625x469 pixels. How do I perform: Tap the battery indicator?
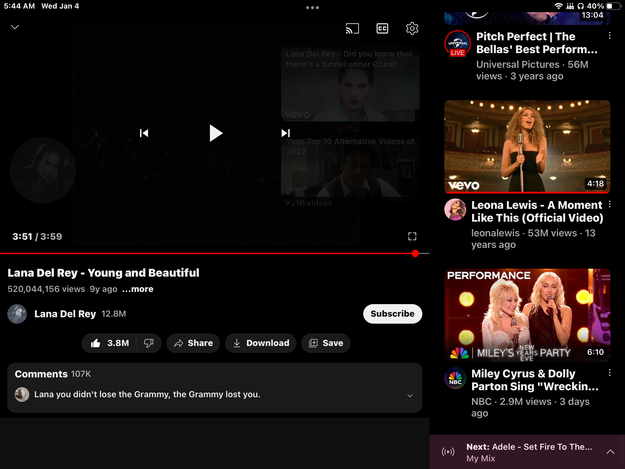tap(614, 6)
